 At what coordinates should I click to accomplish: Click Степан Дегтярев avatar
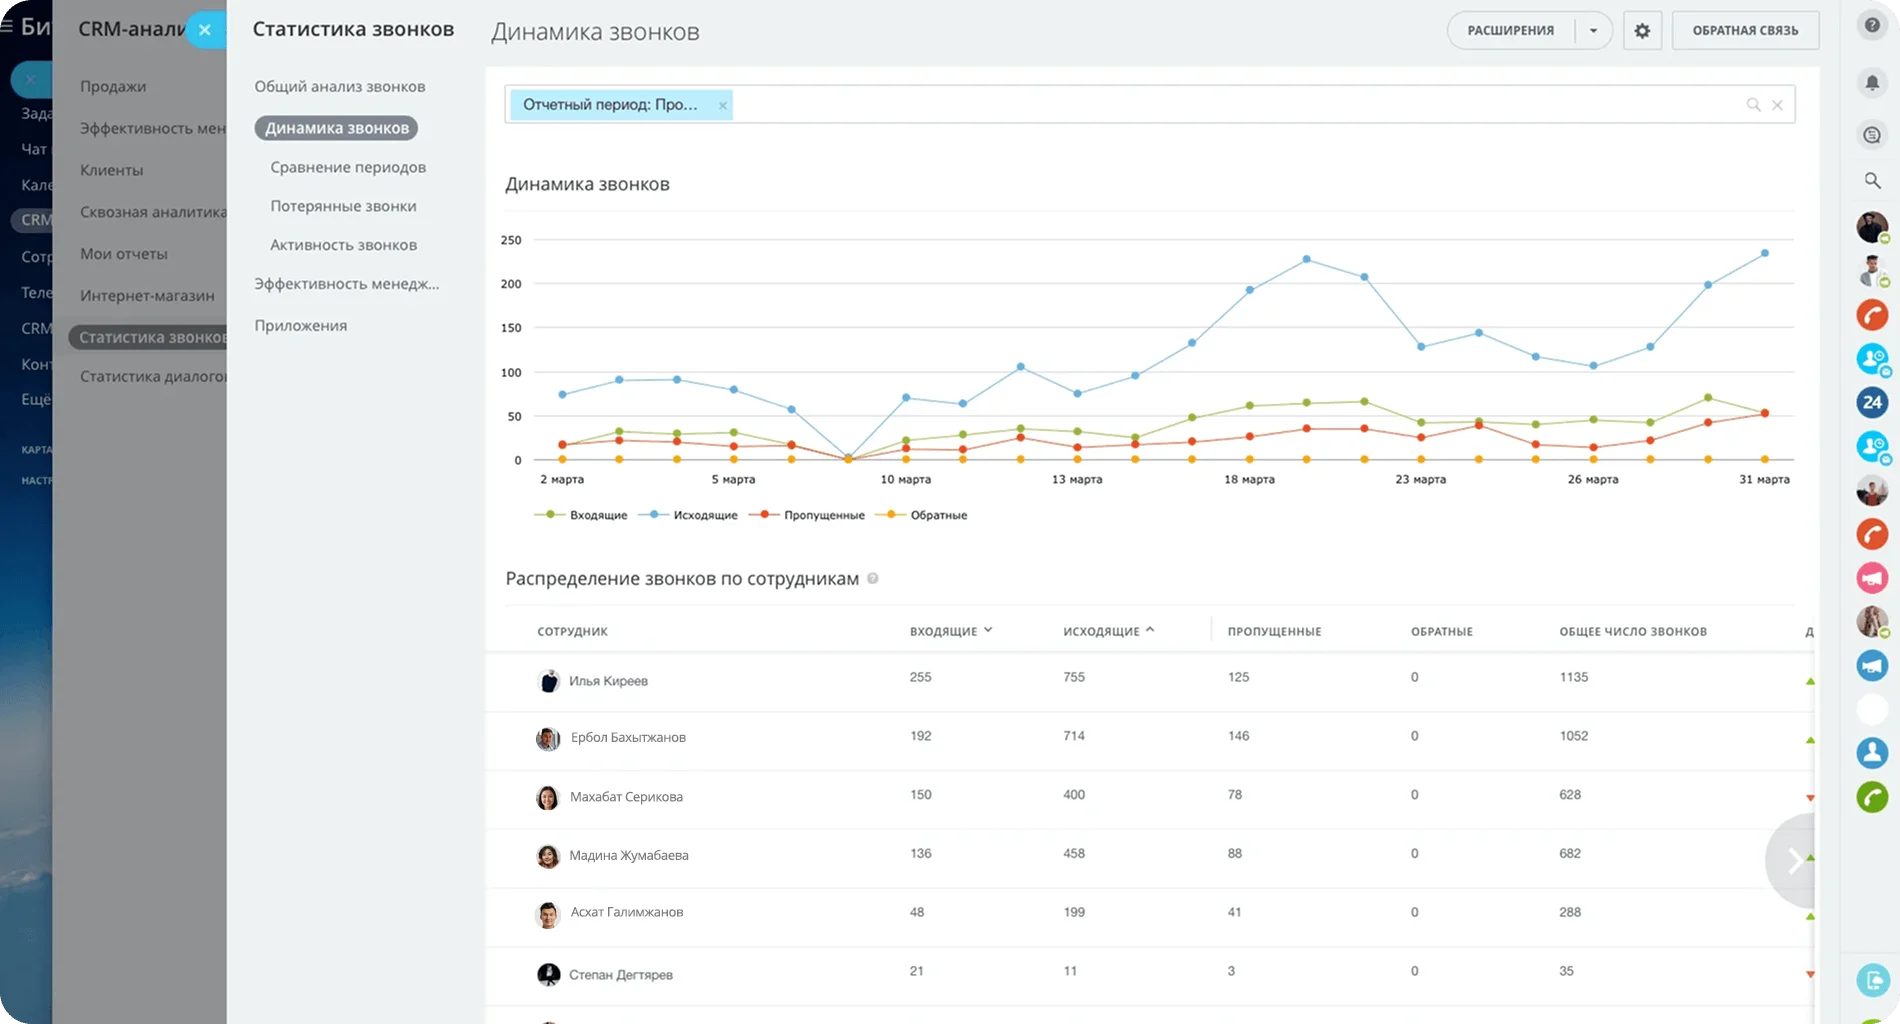pos(548,974)
